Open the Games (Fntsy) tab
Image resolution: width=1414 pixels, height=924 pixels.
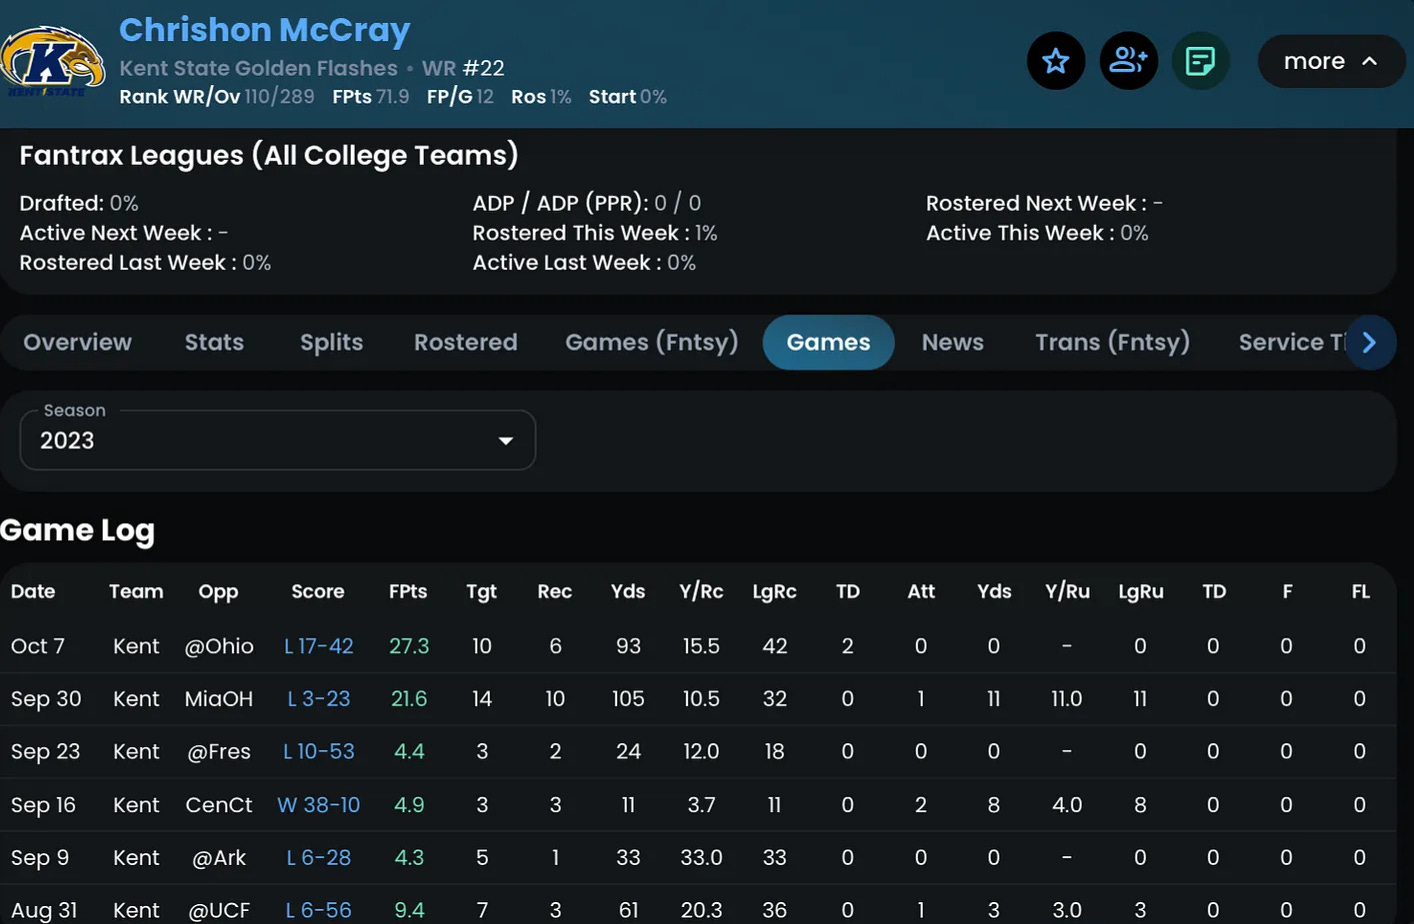[652, 342]
